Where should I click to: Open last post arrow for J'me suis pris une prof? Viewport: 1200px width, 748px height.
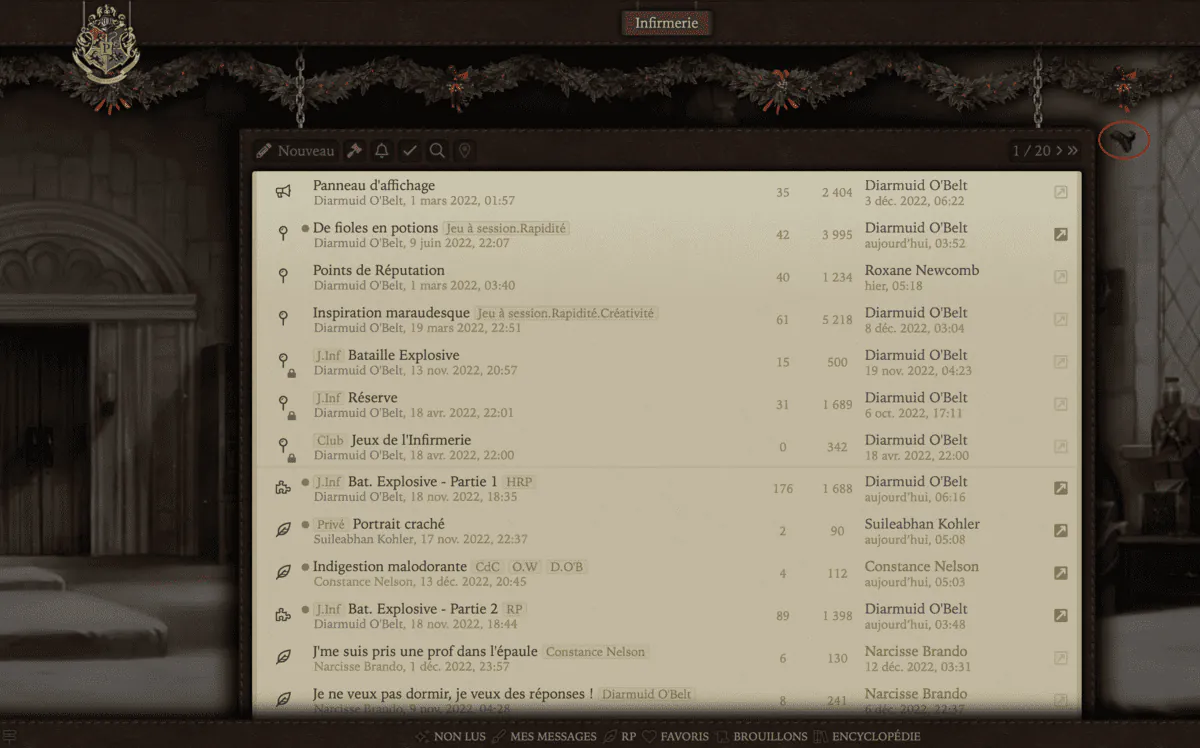point(1061,658)
